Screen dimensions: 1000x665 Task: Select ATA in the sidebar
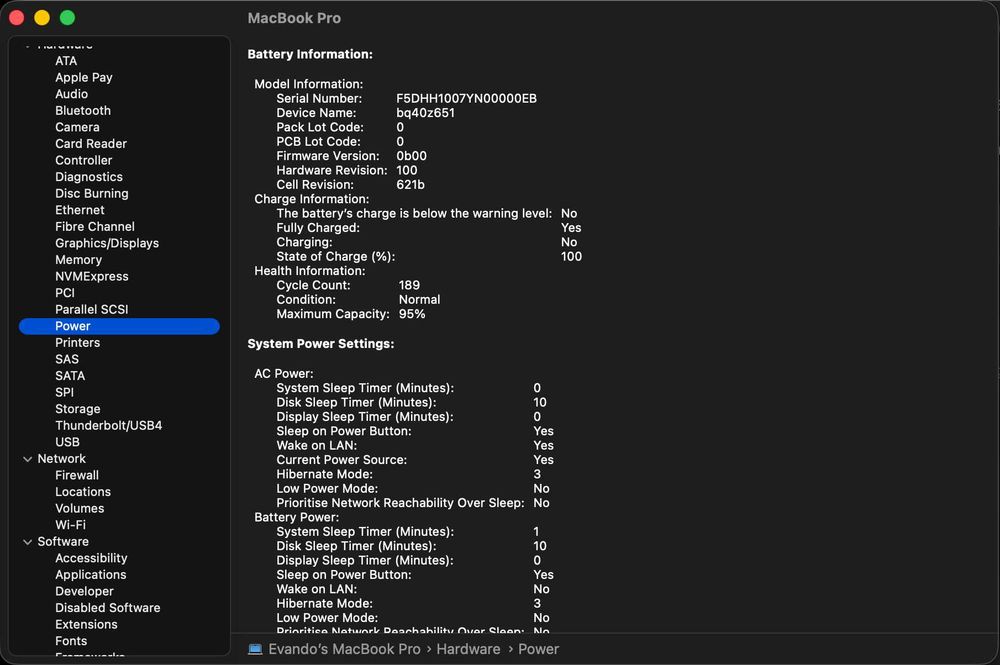(x=66, y=61)
